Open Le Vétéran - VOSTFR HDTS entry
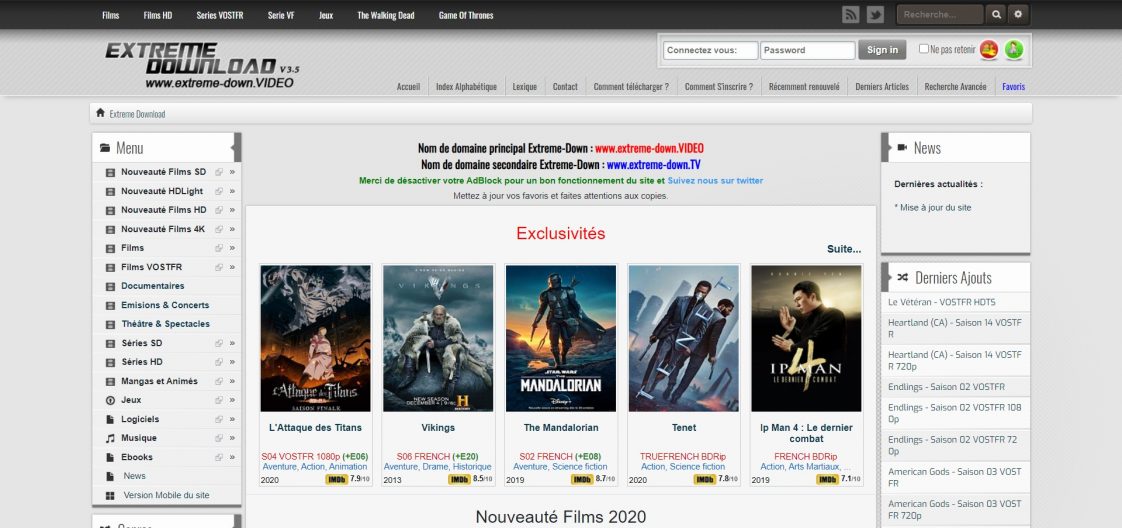1122x528 pixels. [942, 302]
